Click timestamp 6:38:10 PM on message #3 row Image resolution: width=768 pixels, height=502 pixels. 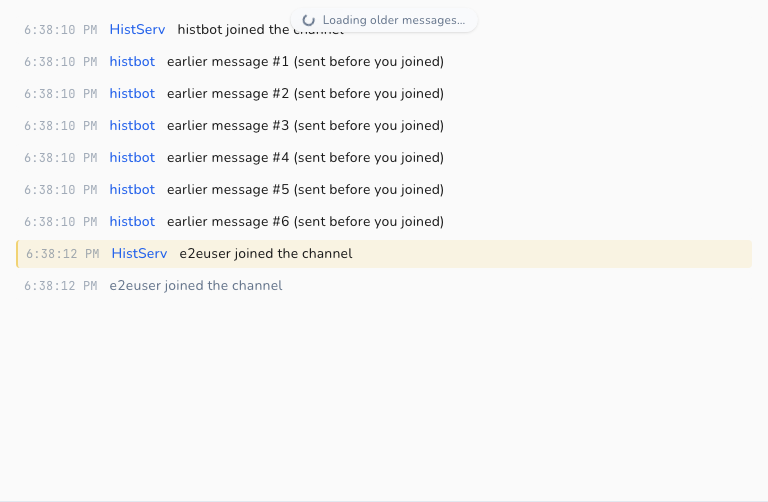pos(61,125)
